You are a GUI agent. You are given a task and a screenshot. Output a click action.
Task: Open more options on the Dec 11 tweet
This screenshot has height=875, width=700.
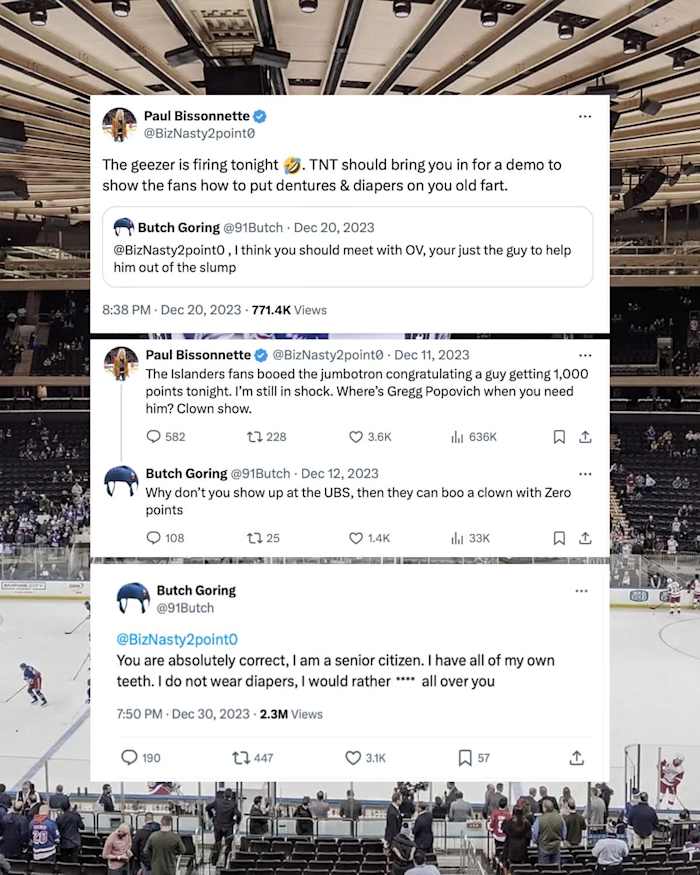tap(585, 355)
